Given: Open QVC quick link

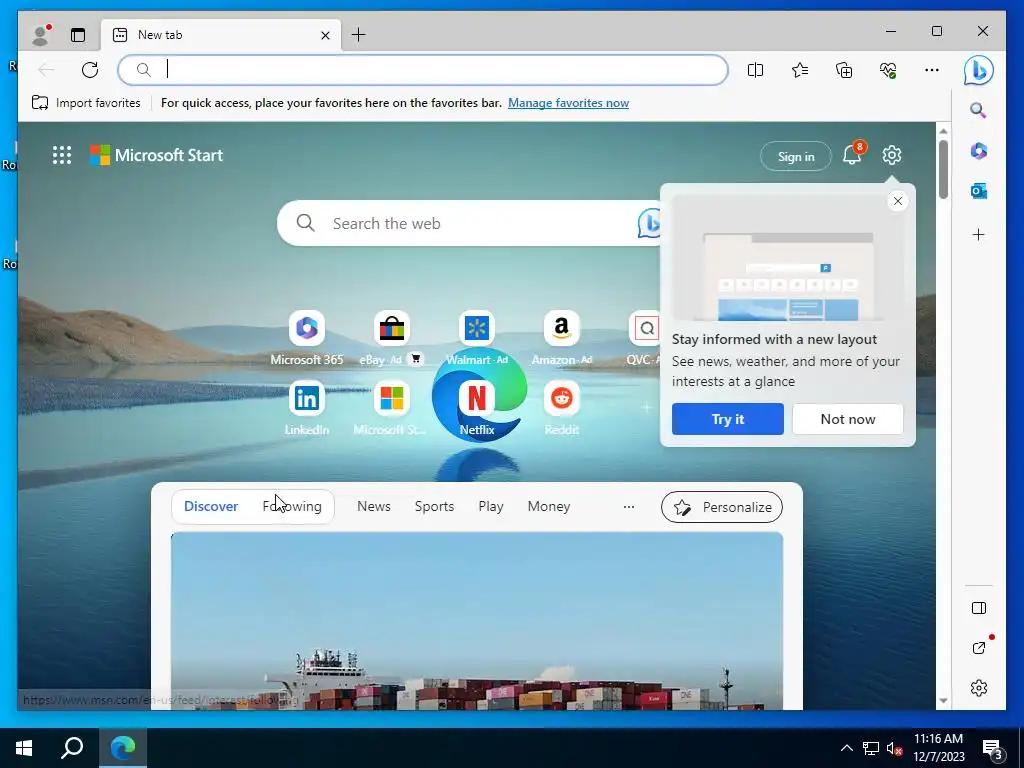Looking at the screenshot, I should (x=645, y=338).
